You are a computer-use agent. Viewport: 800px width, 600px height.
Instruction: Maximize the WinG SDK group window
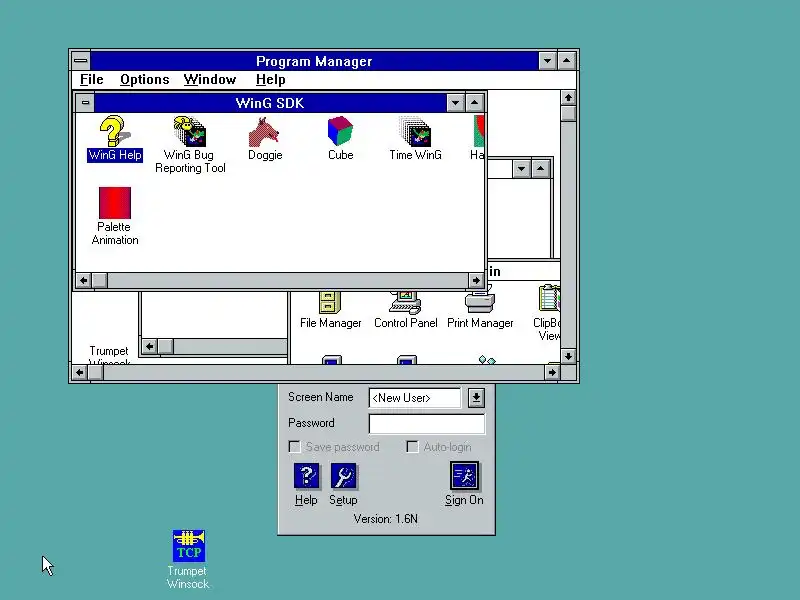coord(474,103)
